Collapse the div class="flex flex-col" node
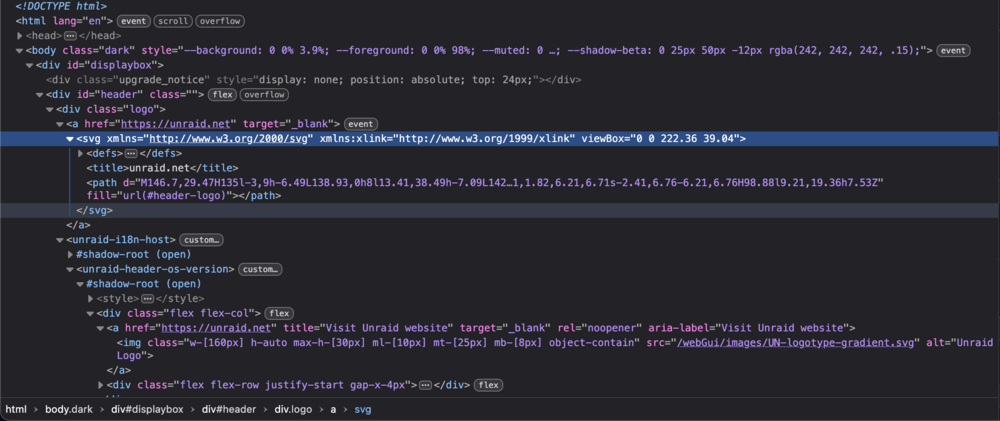Viewport: 1000px width, 421px height. point(91,313)
